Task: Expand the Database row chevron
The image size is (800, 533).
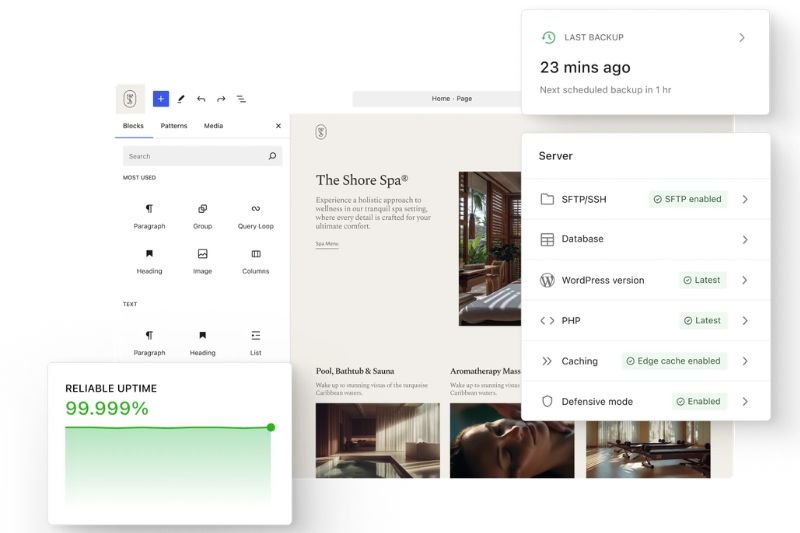Action: [745, 240]
